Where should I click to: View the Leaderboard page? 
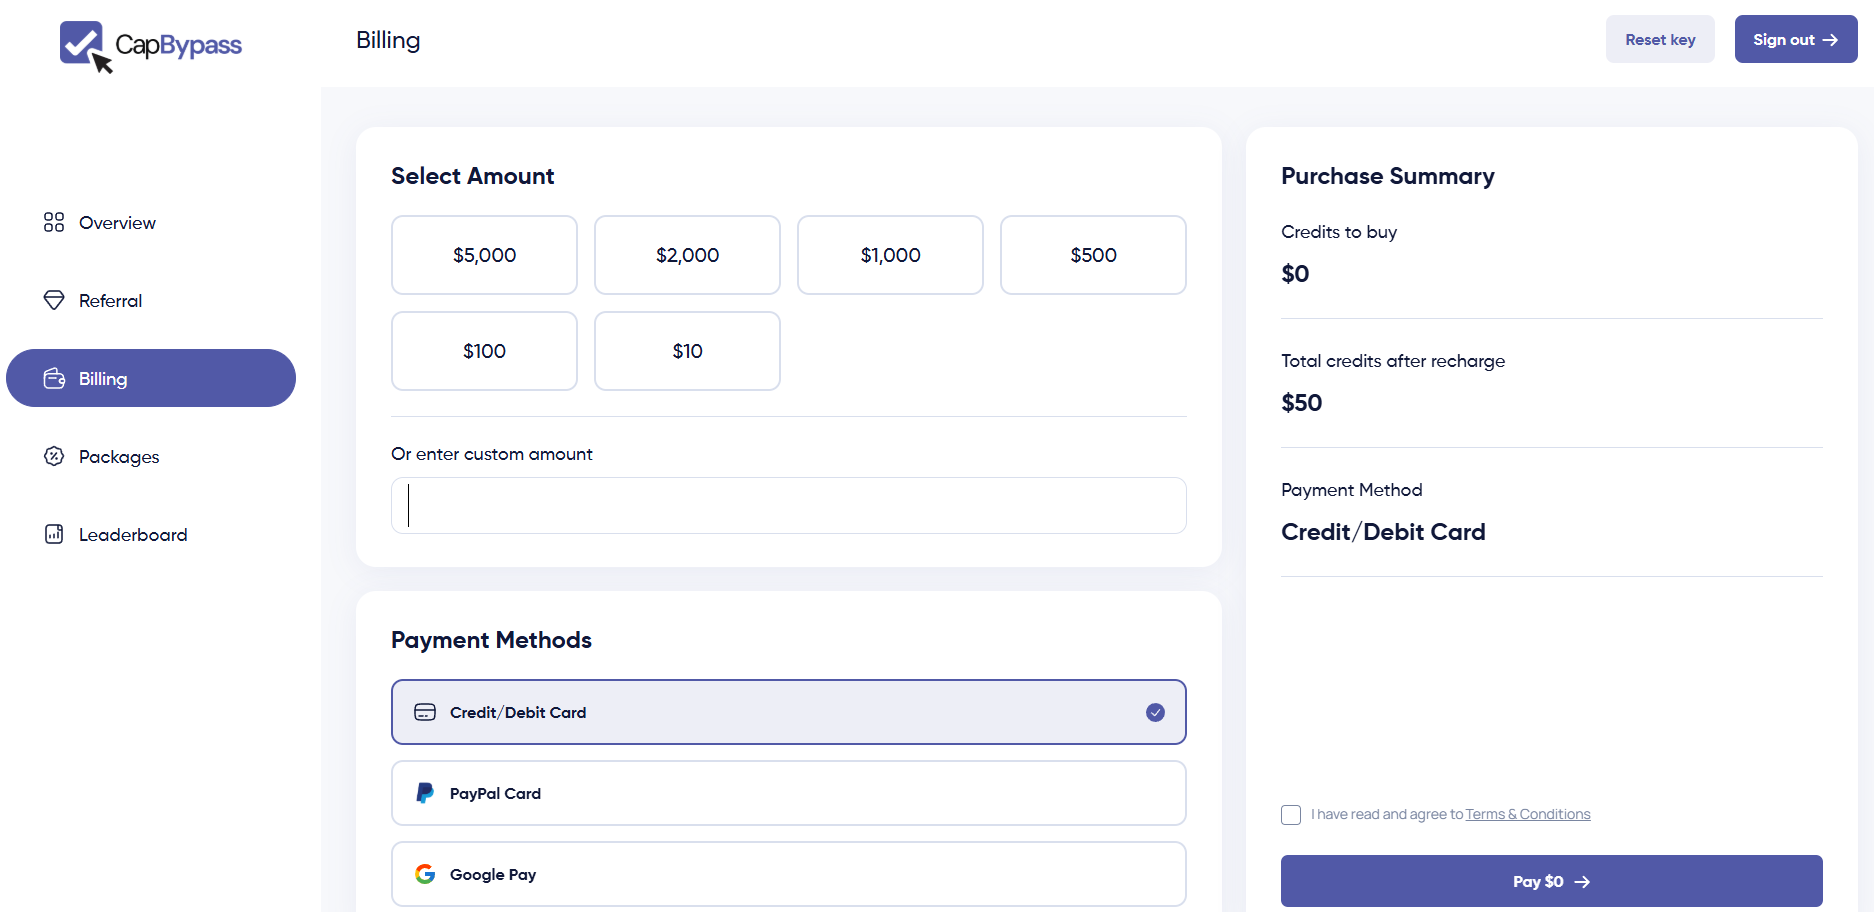click(151, 534)
